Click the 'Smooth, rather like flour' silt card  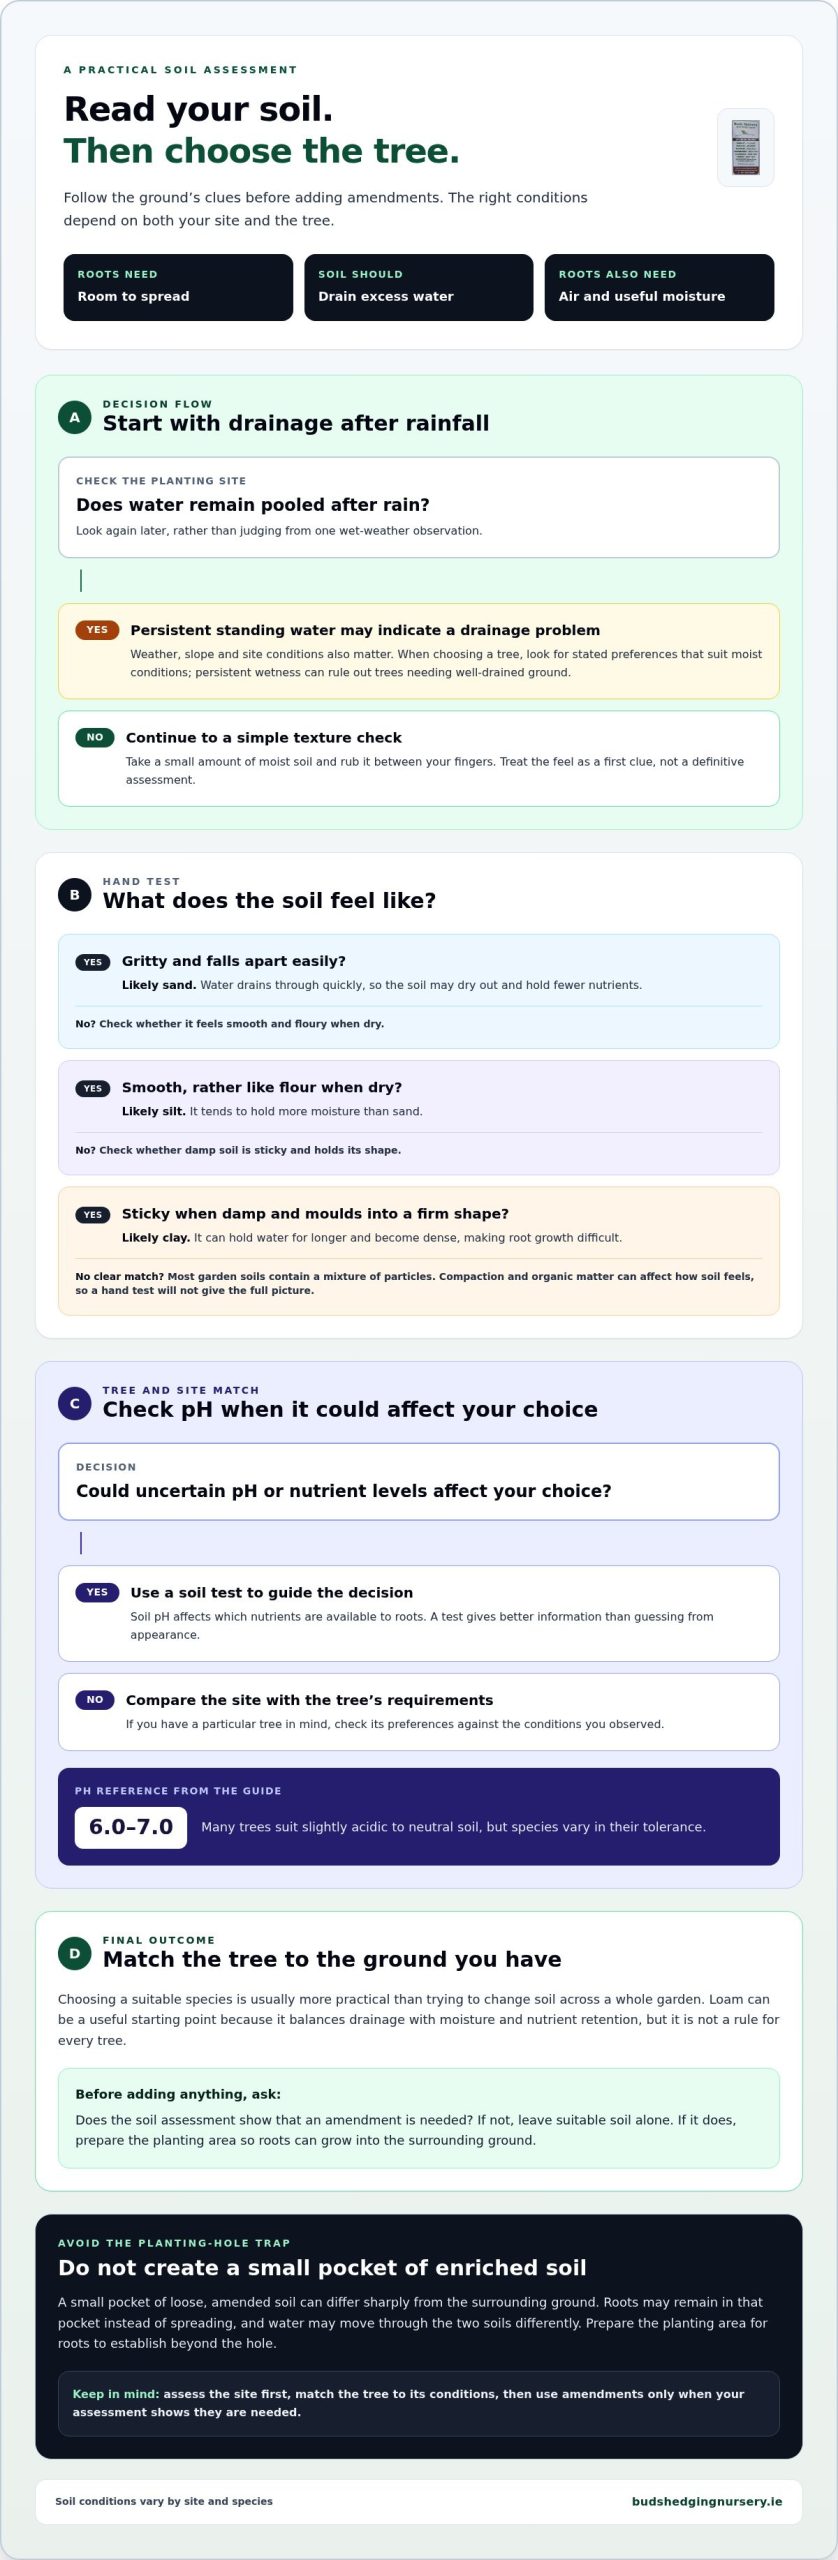(x=419, y=1117)
